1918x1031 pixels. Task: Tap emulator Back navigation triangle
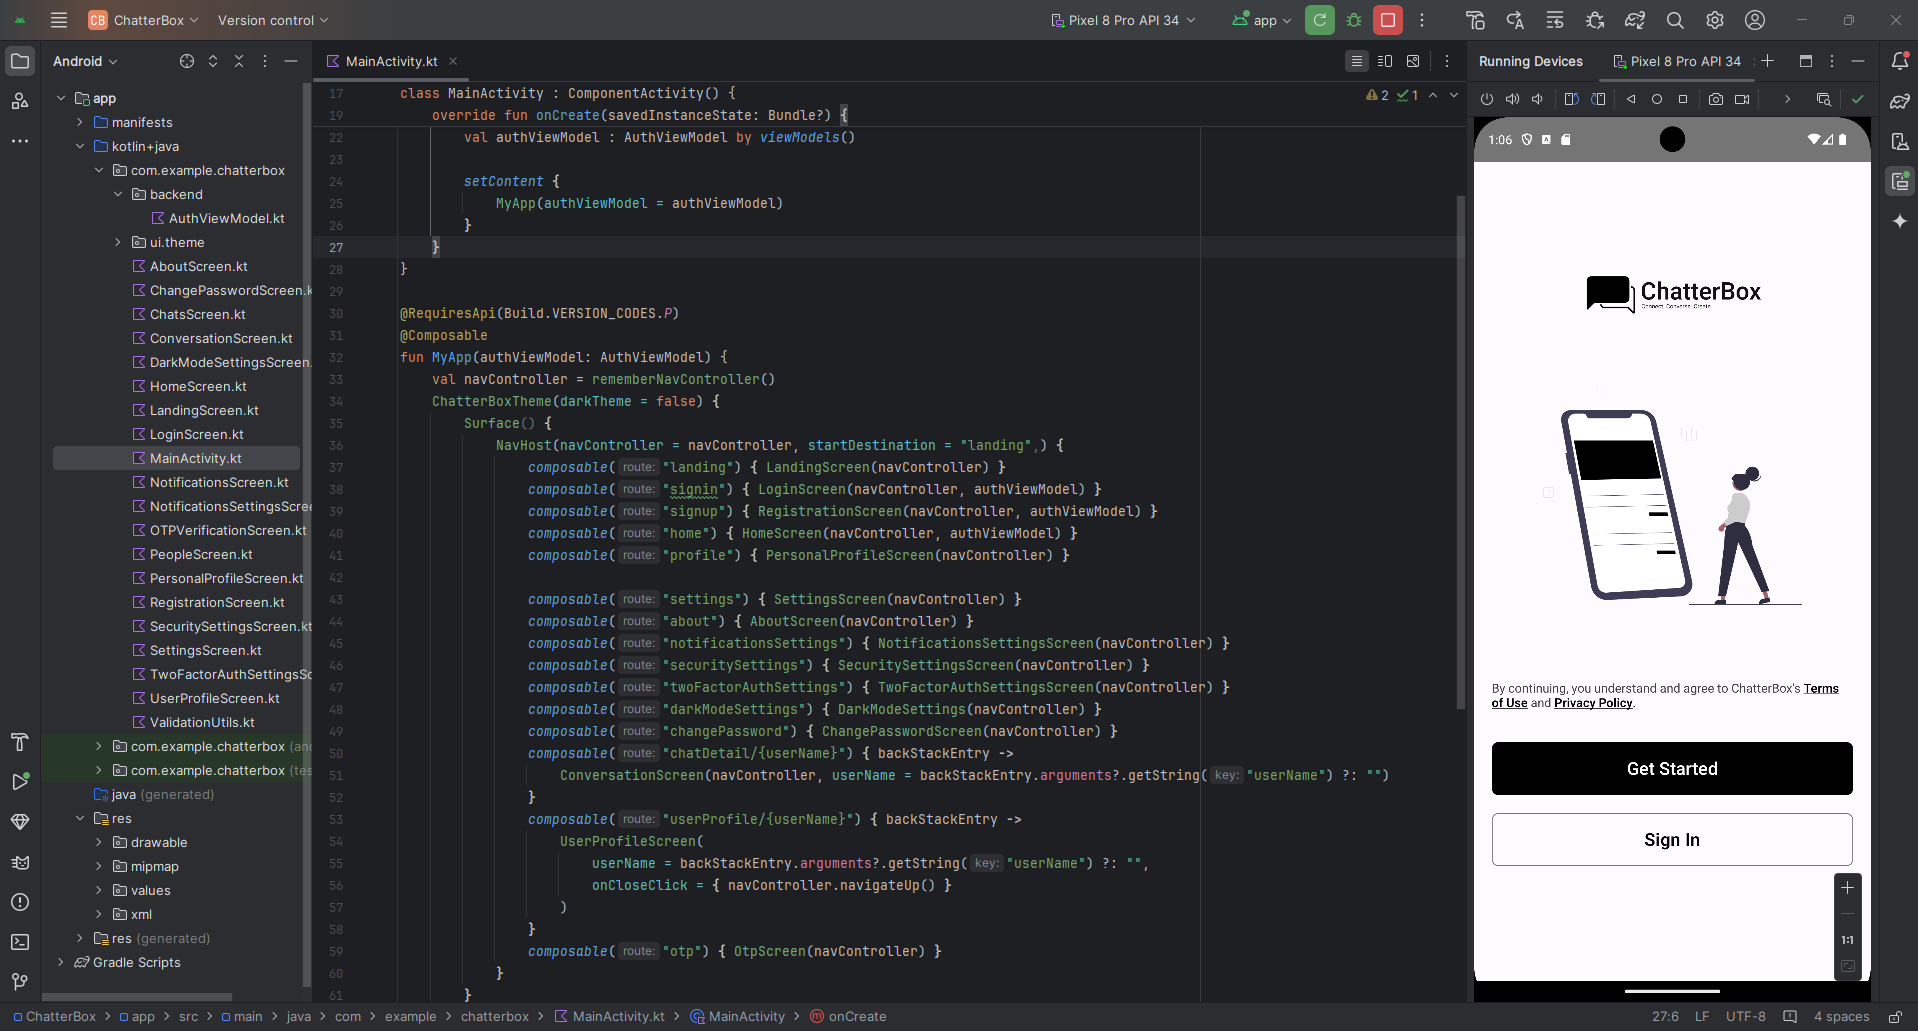click(1631, 99)
